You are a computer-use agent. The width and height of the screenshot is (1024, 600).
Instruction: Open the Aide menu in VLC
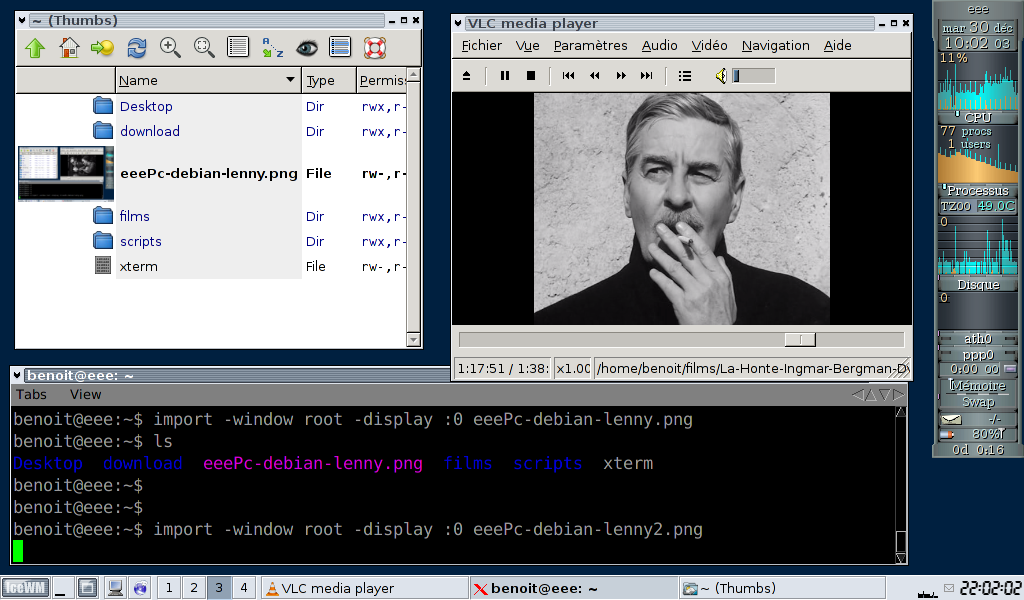(x=837, y=46)
